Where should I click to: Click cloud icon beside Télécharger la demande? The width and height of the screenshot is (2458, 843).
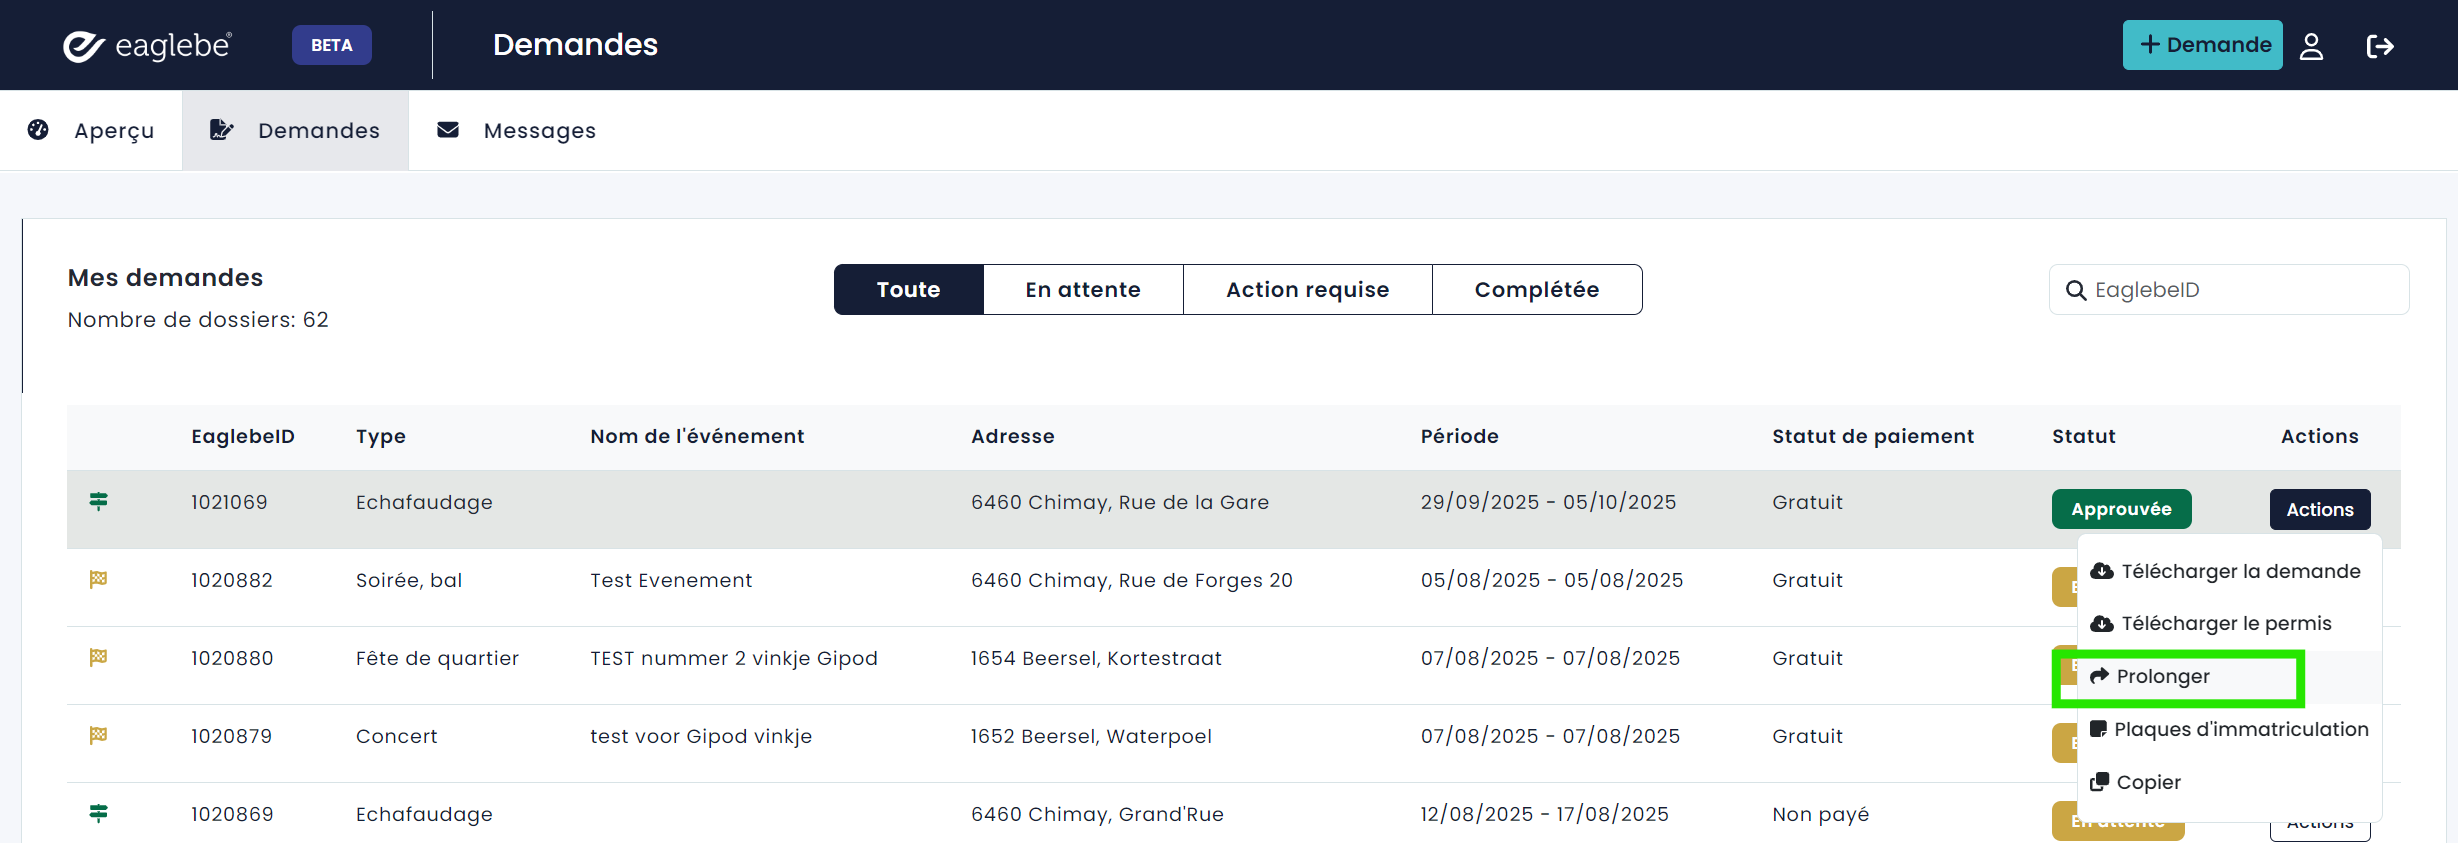tap(2102, 571)
